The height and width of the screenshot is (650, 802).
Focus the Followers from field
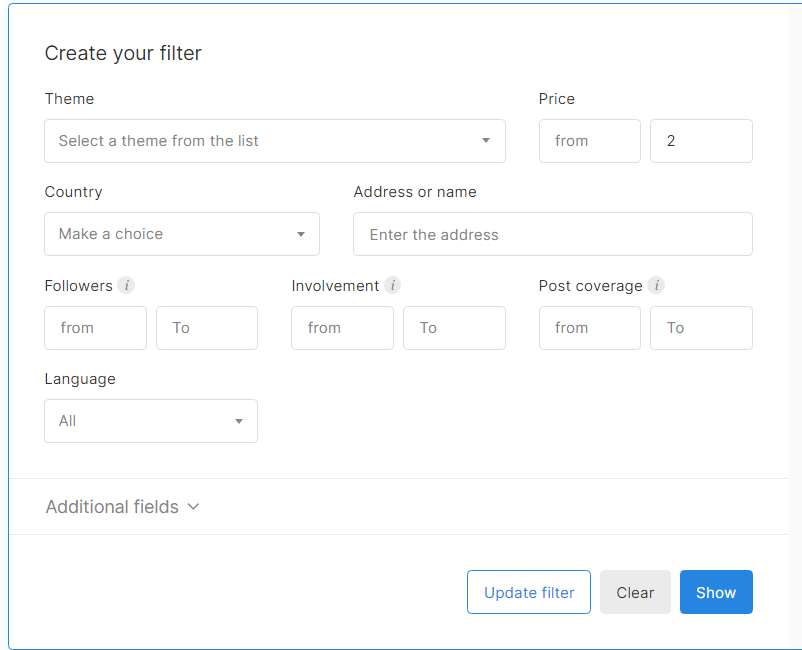click(x=96, y=328)
